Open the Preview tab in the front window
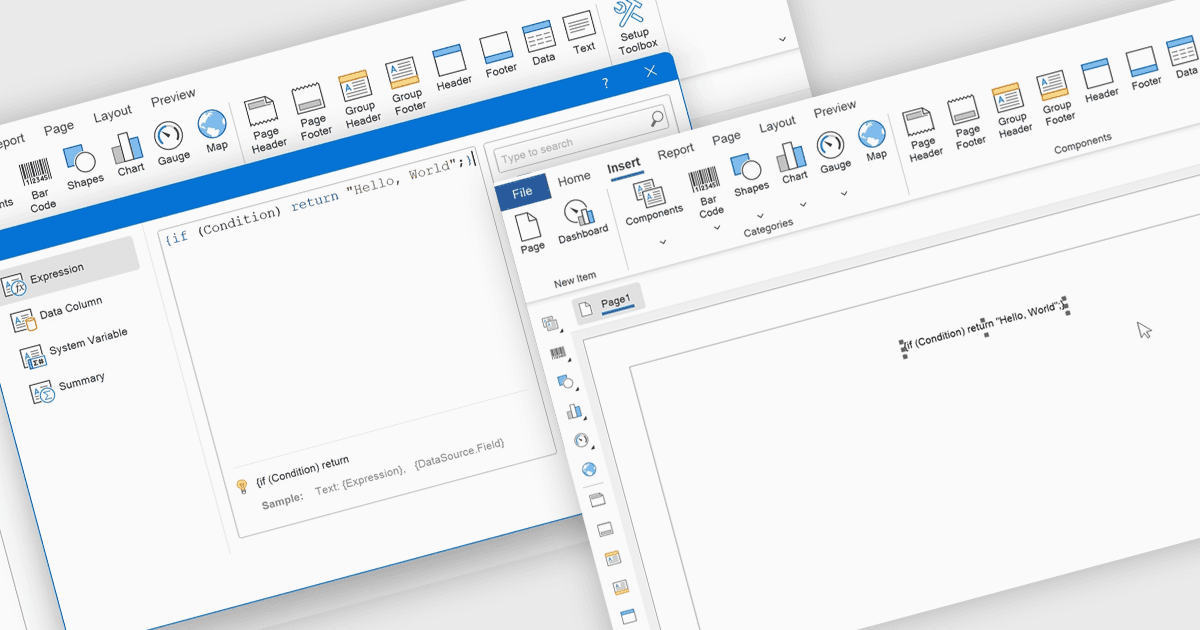 (834, 108)
